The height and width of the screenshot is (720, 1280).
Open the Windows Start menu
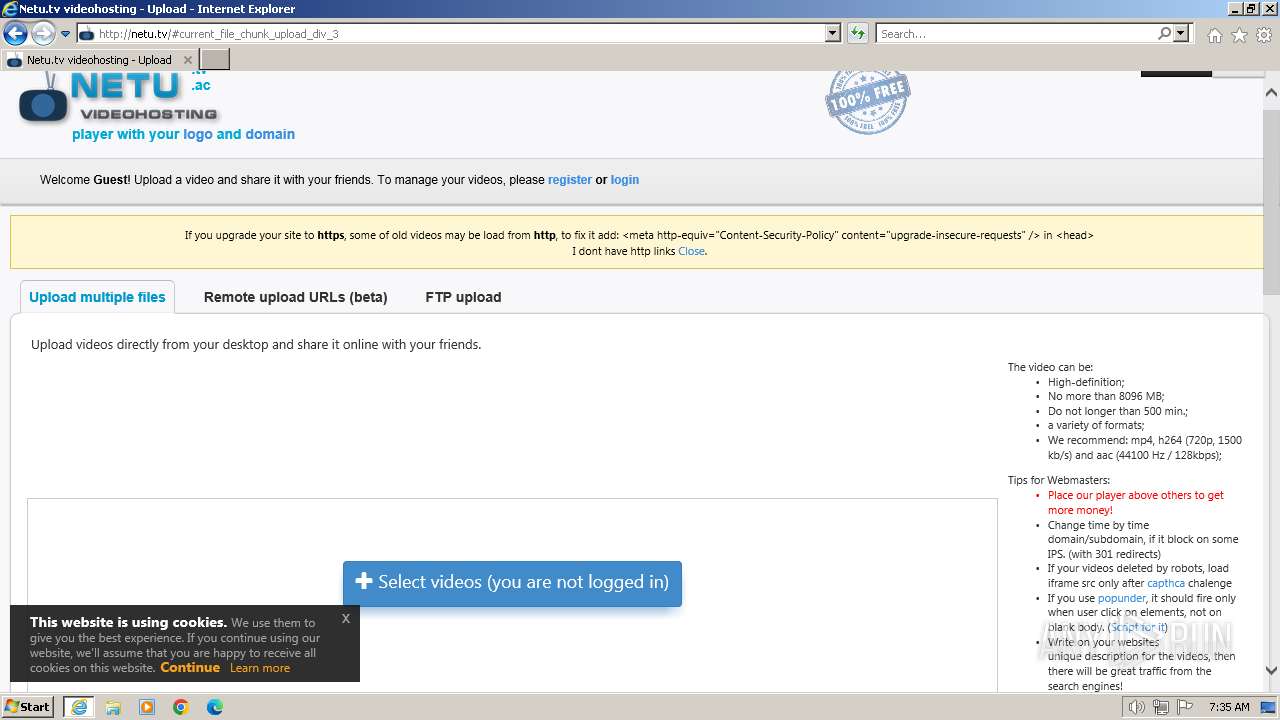tap(28, 706)
